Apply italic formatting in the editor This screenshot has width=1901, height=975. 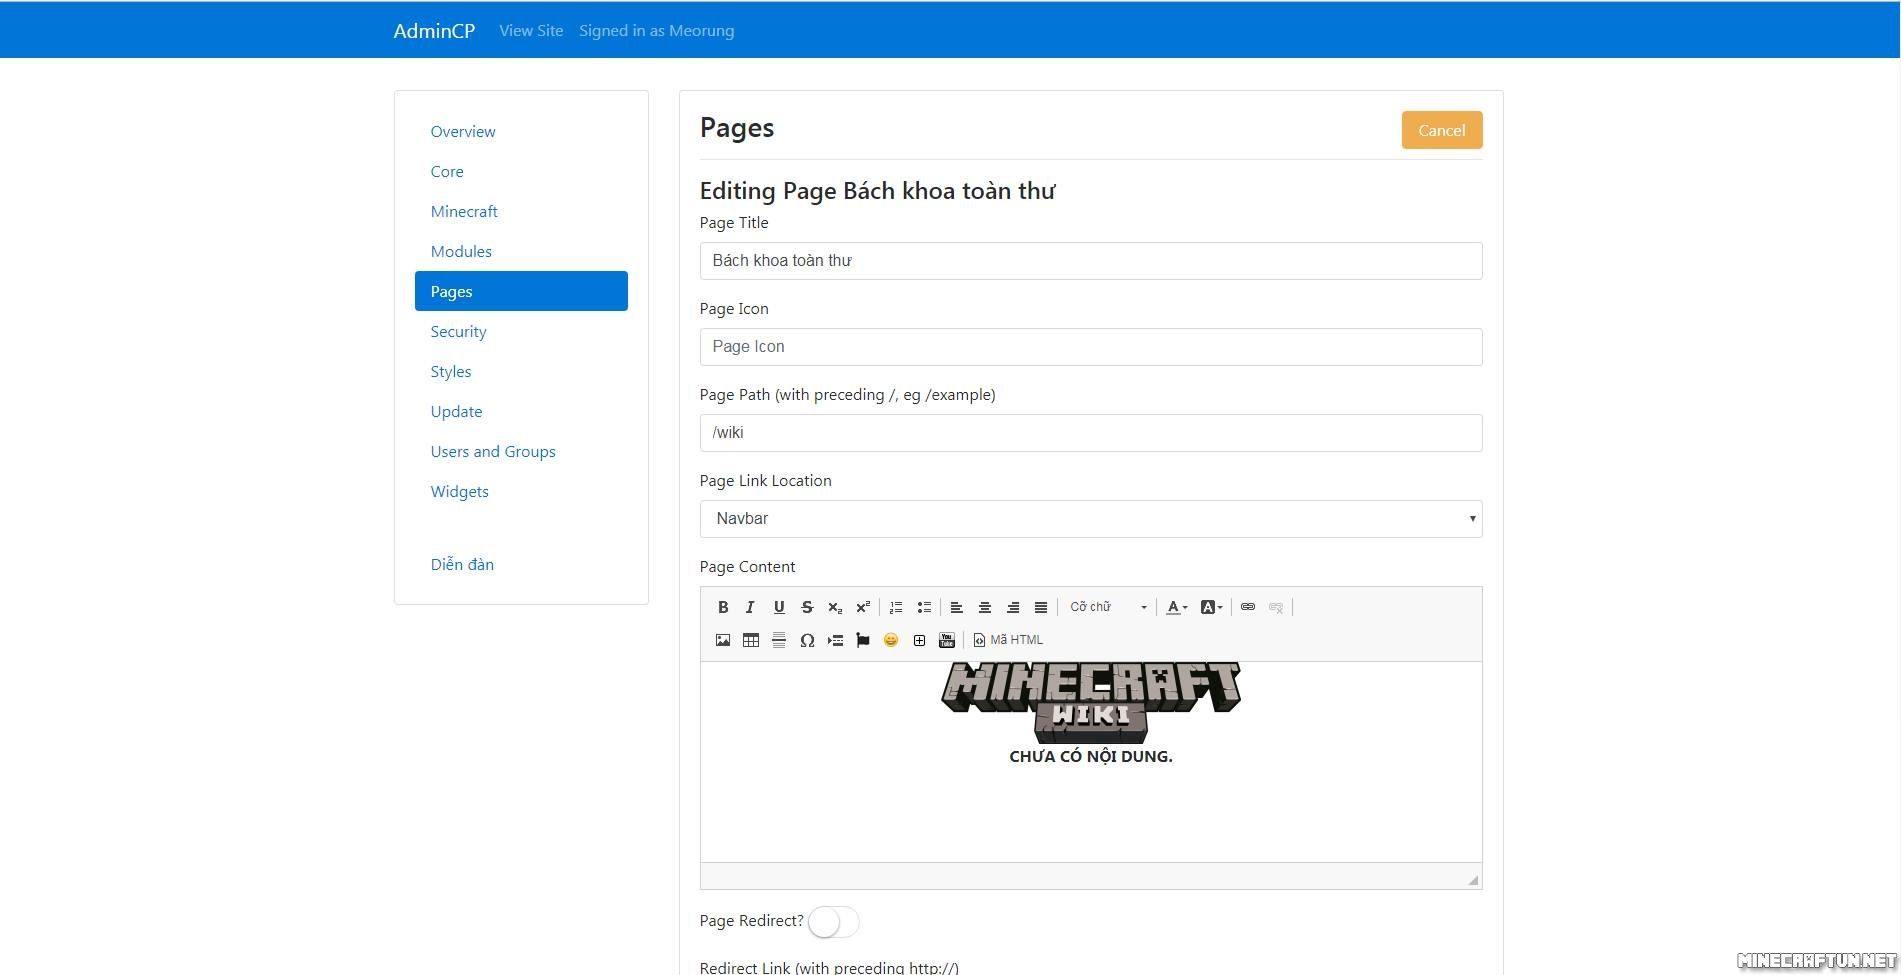[750, 607]
